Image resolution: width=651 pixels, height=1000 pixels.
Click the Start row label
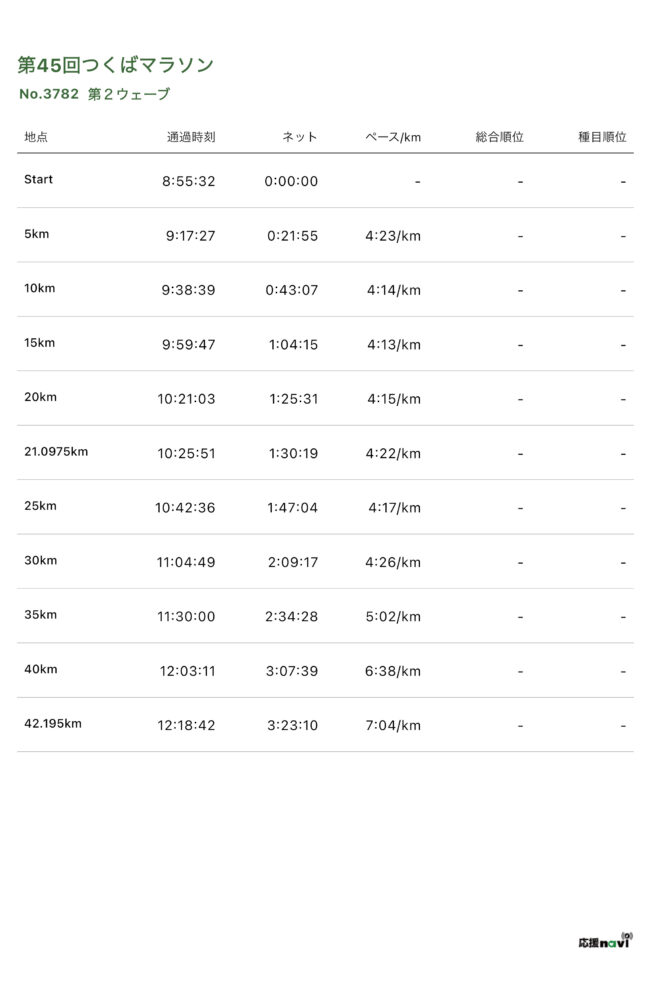pyautogui.click(x=39, y=180)
